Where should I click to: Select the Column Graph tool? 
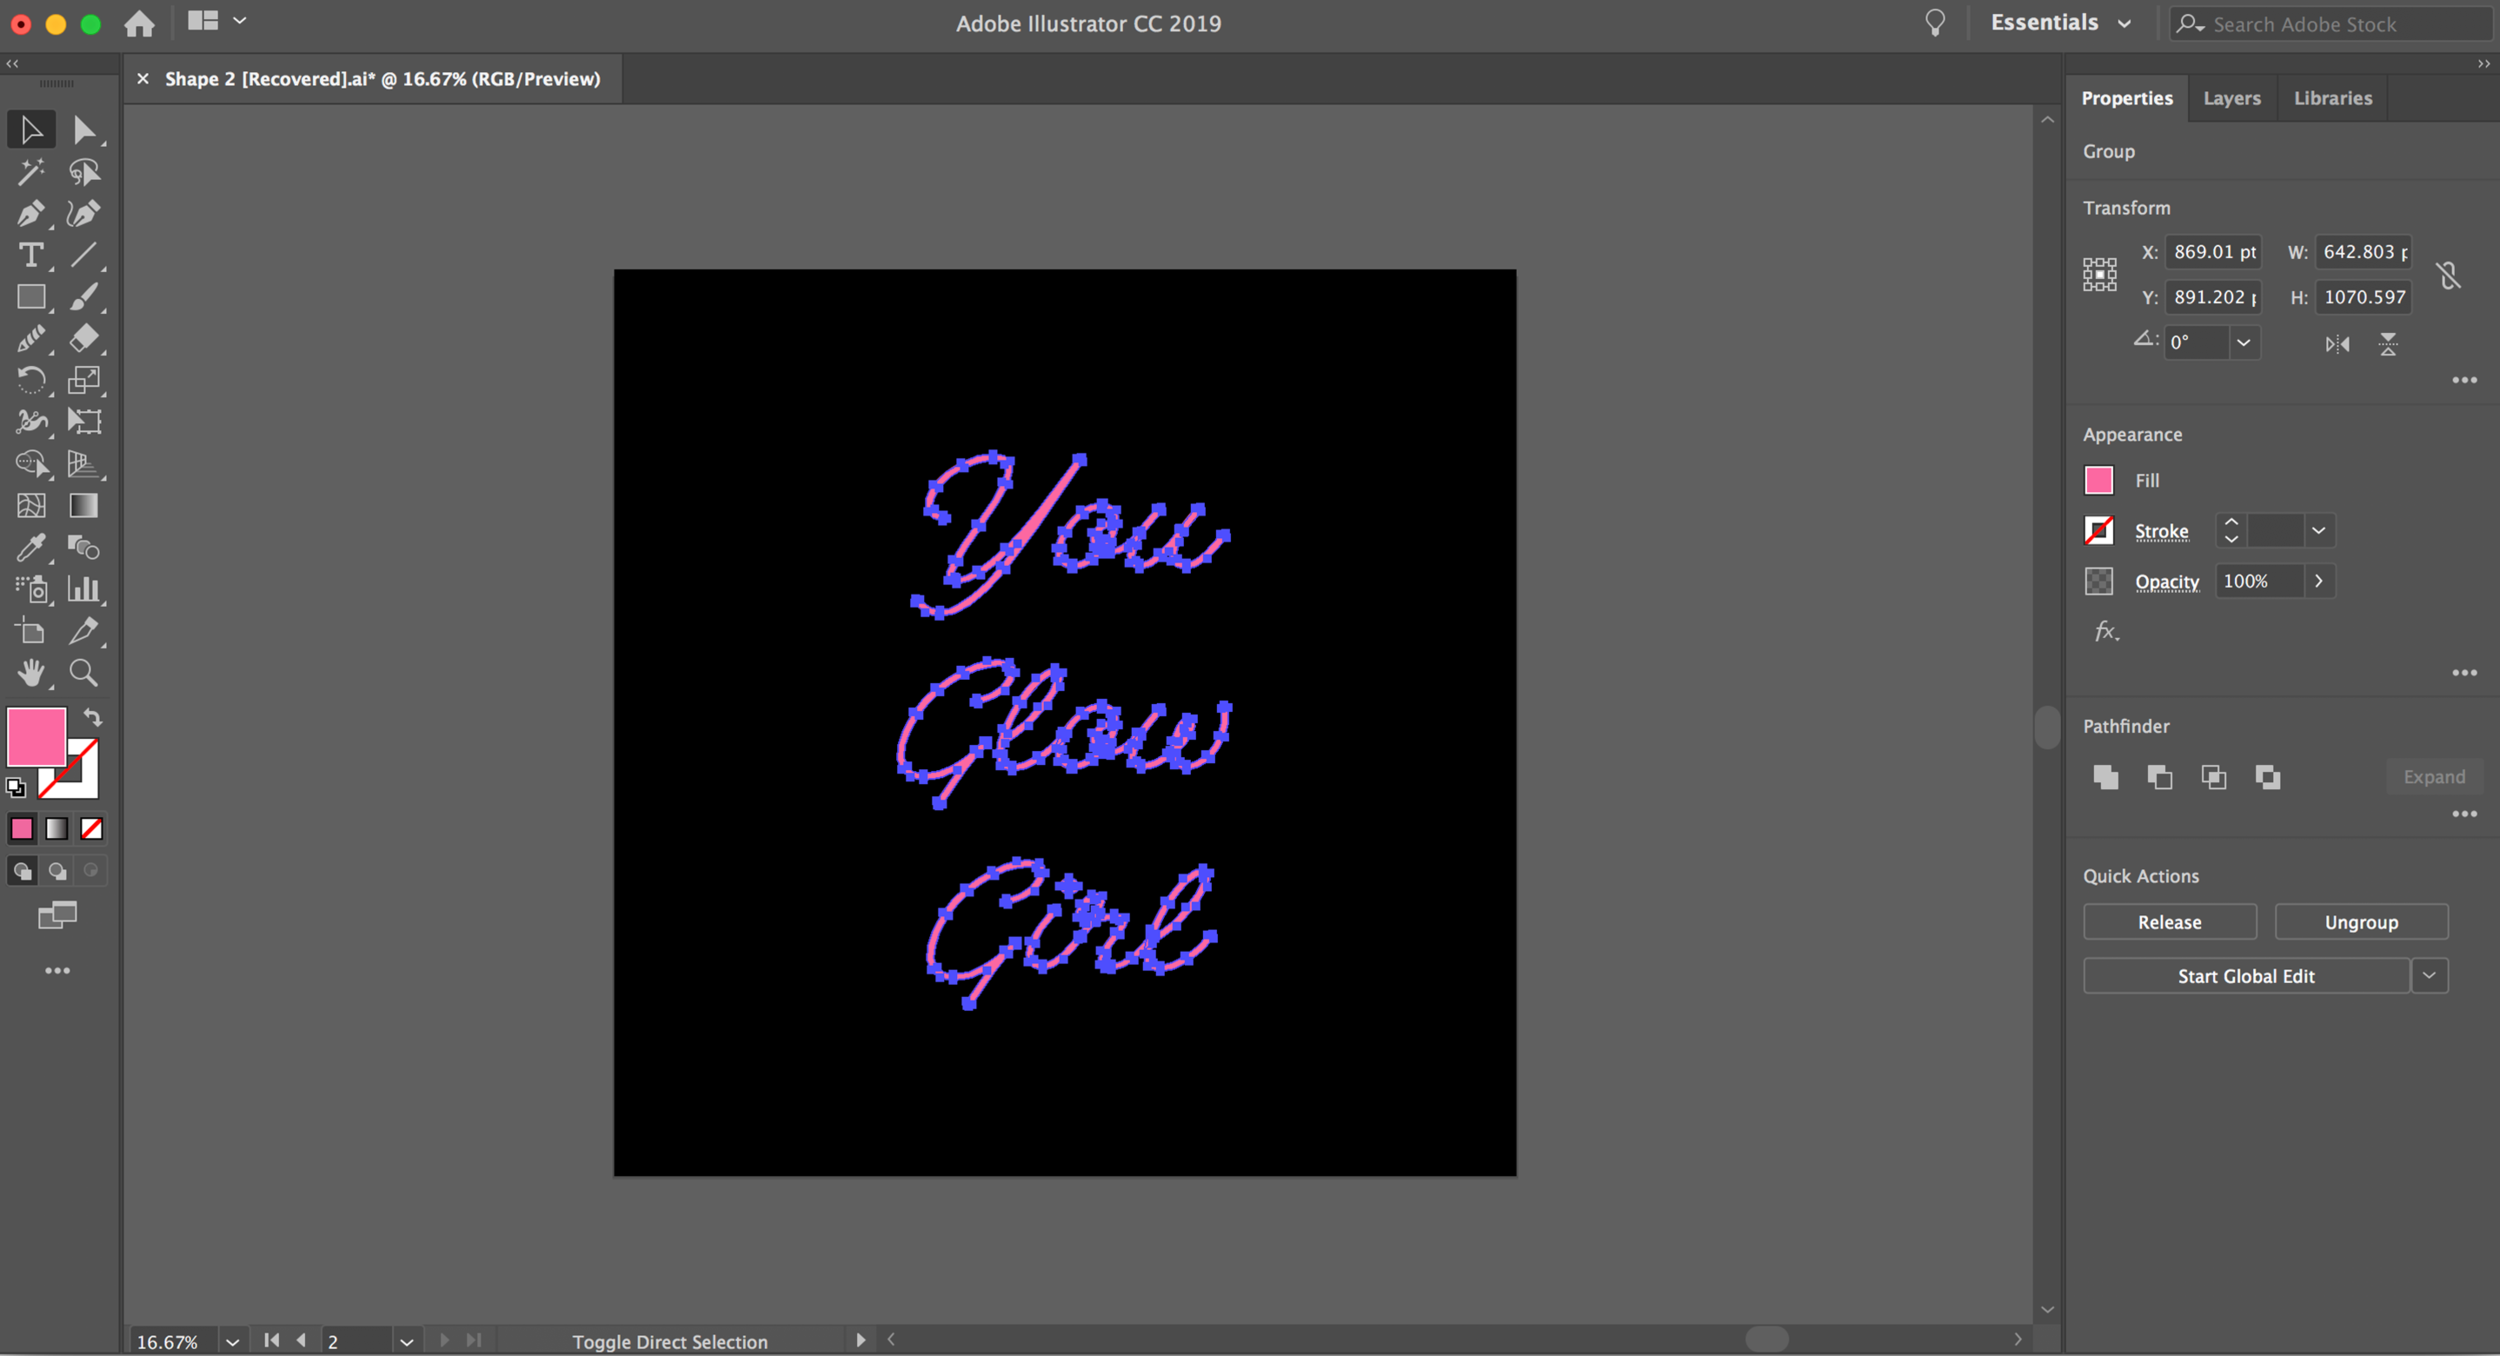tap(84, 589)
